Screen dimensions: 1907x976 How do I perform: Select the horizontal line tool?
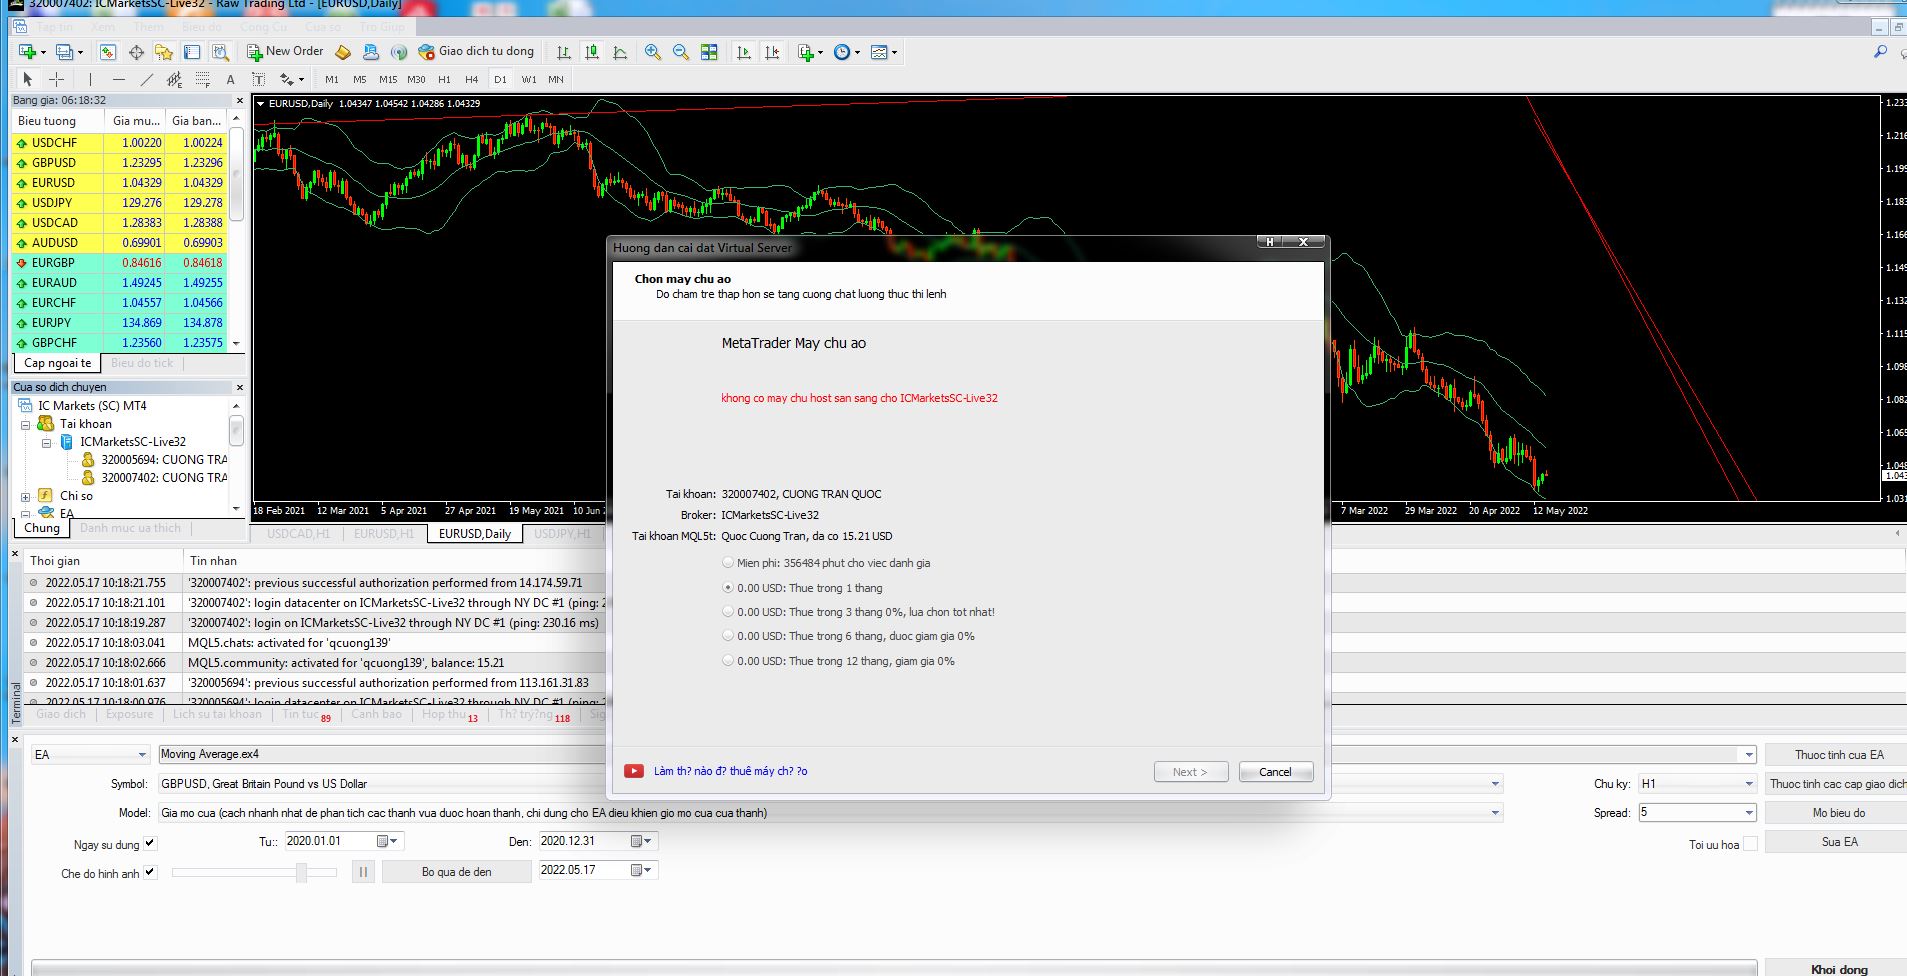119,79
